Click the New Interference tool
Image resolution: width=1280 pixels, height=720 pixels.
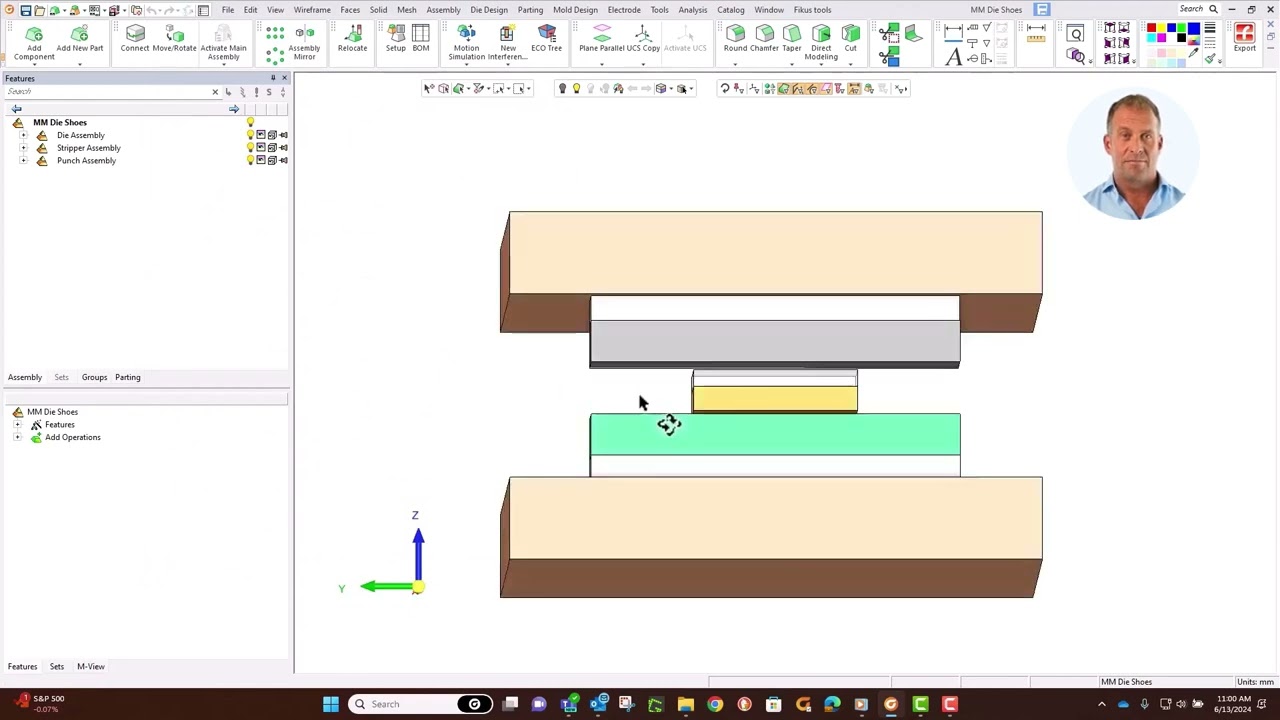pyautogui.click(x=507, y=42)
